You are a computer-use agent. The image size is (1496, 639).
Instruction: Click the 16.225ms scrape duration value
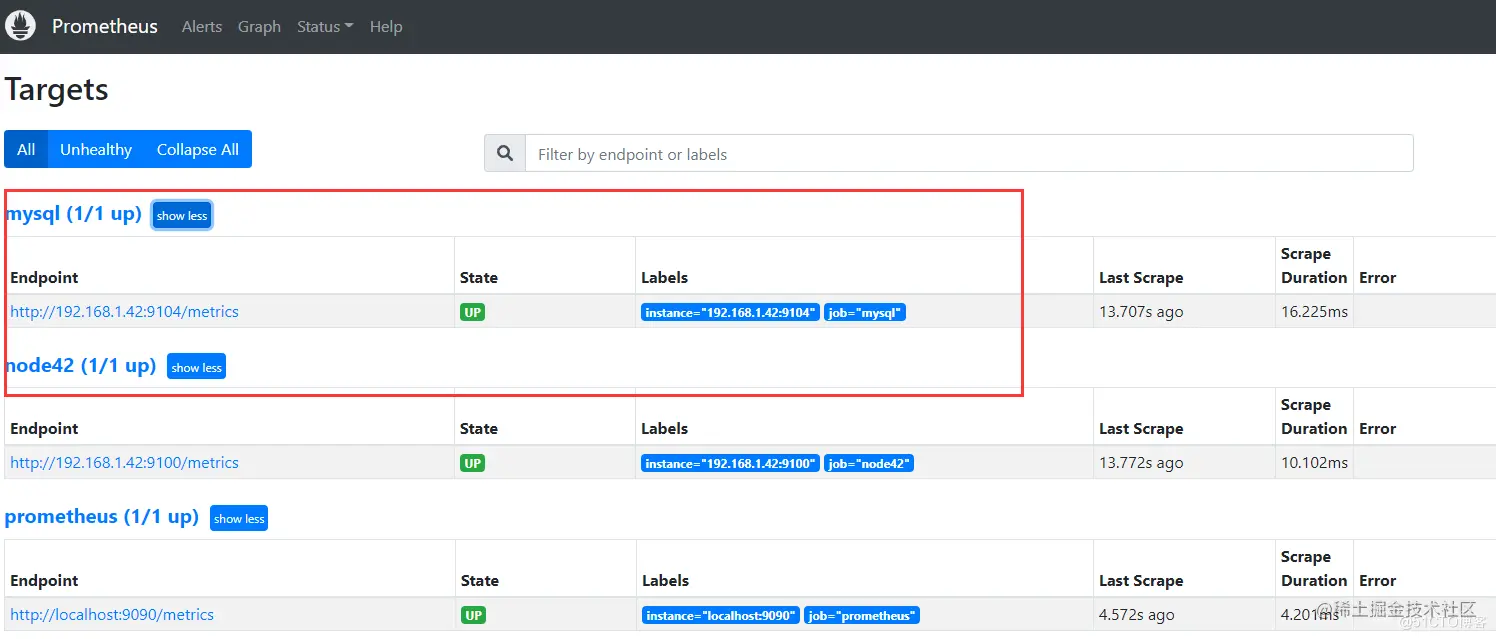pyautogui.click(x=1314, y=312)
